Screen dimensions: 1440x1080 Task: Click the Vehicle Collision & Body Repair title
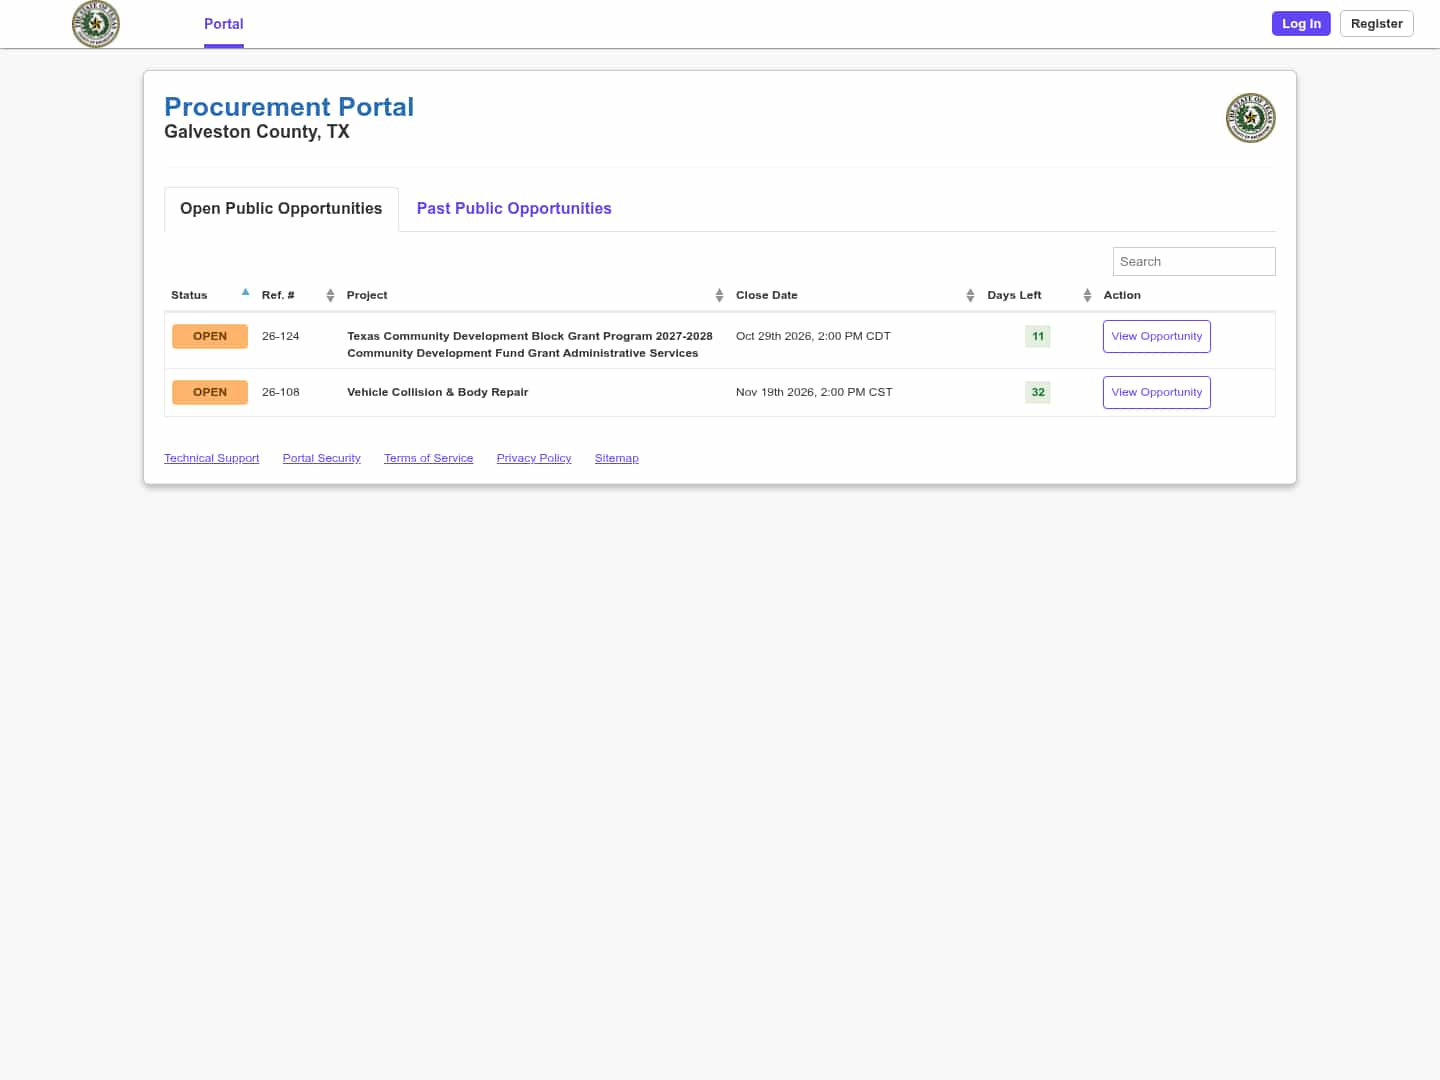[438, 393]
